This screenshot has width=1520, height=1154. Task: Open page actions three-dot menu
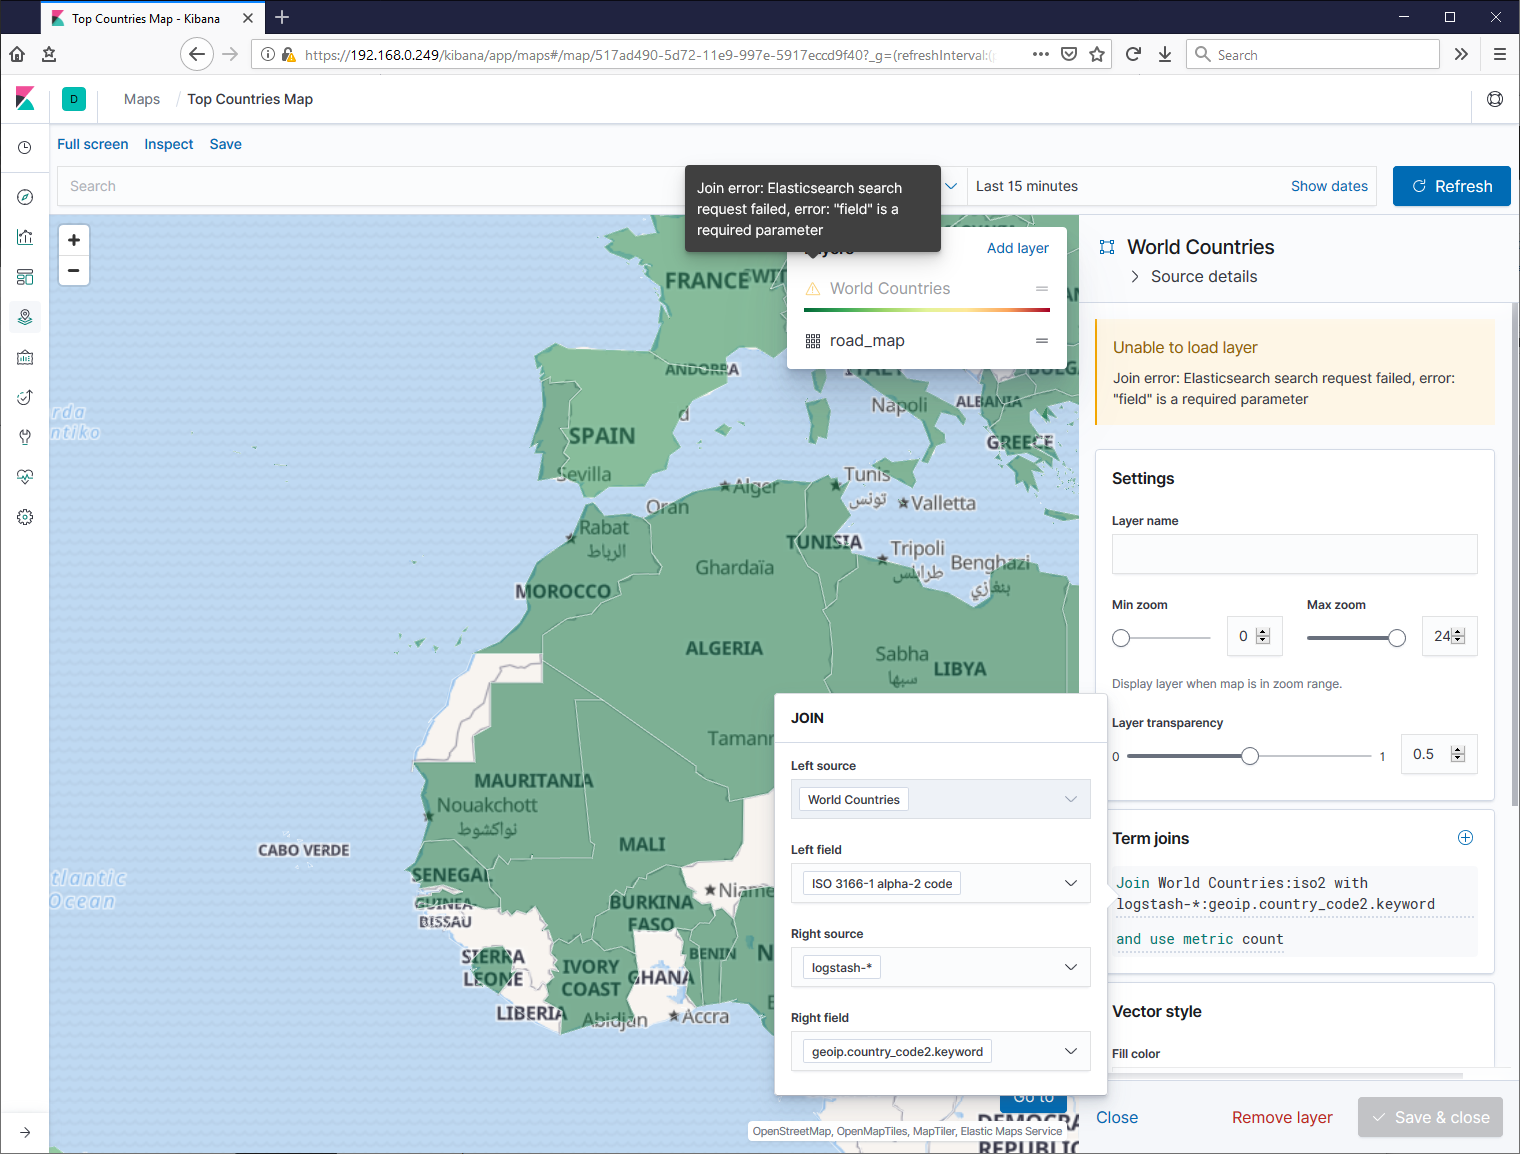1041,54
